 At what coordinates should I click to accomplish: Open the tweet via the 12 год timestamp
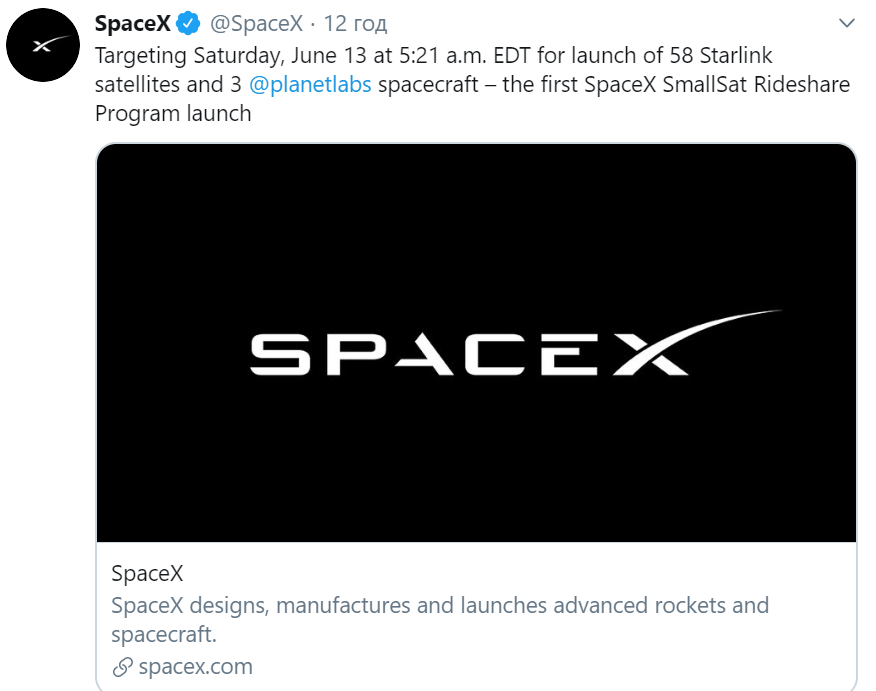[357, 21]
